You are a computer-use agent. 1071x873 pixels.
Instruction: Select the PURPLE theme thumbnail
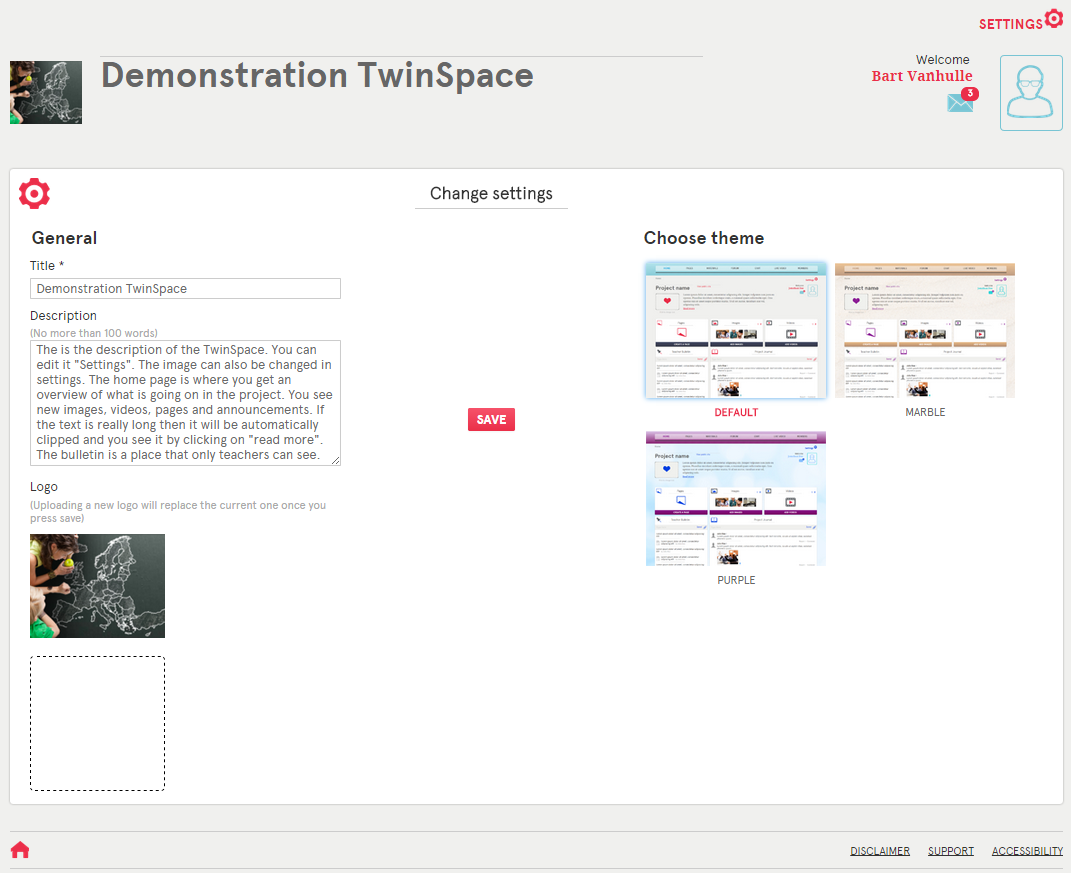(x=736, y=498)
